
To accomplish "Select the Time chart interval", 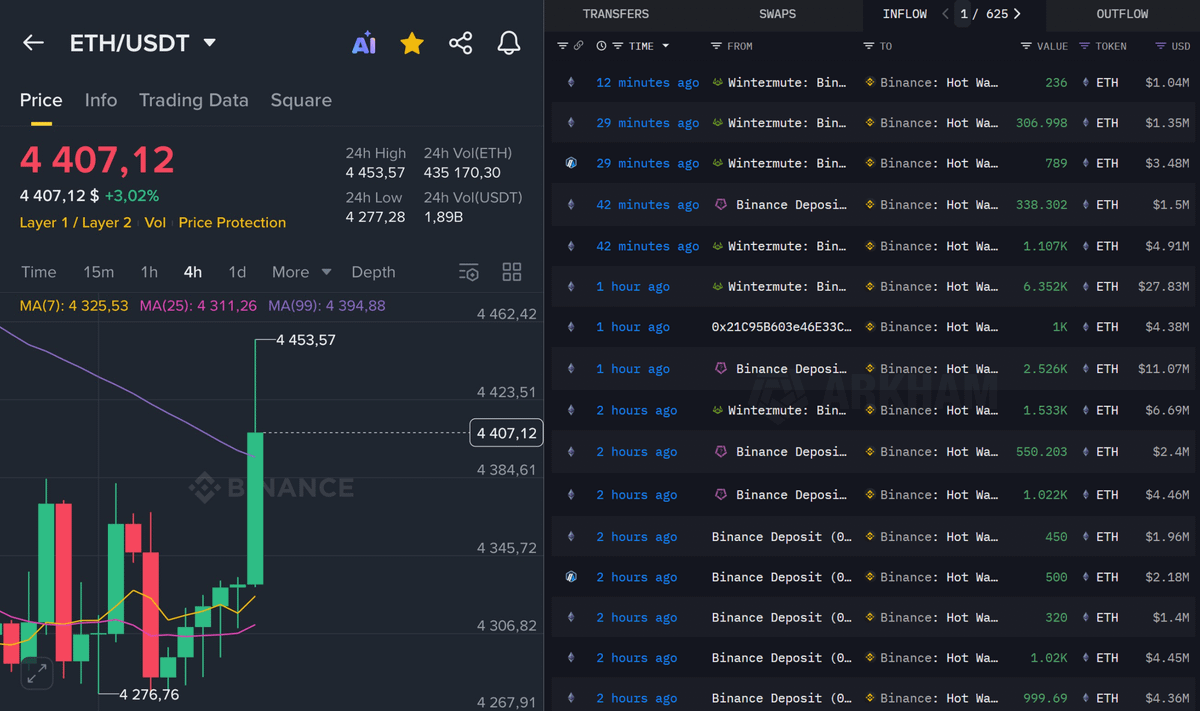I will 39,272.
